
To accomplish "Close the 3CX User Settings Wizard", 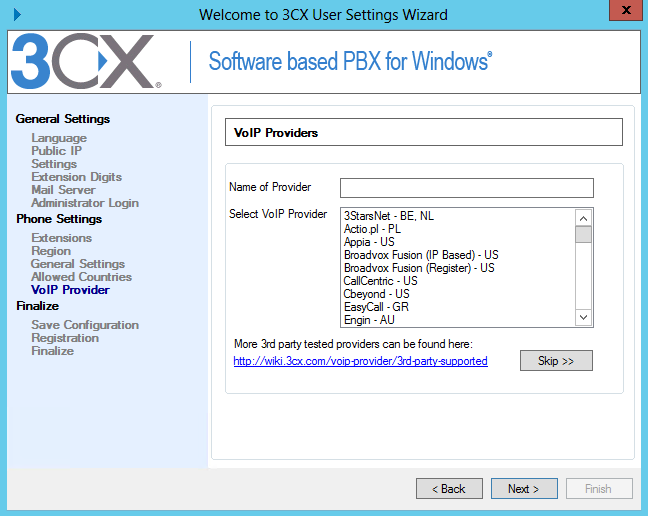I will (626, 10).
